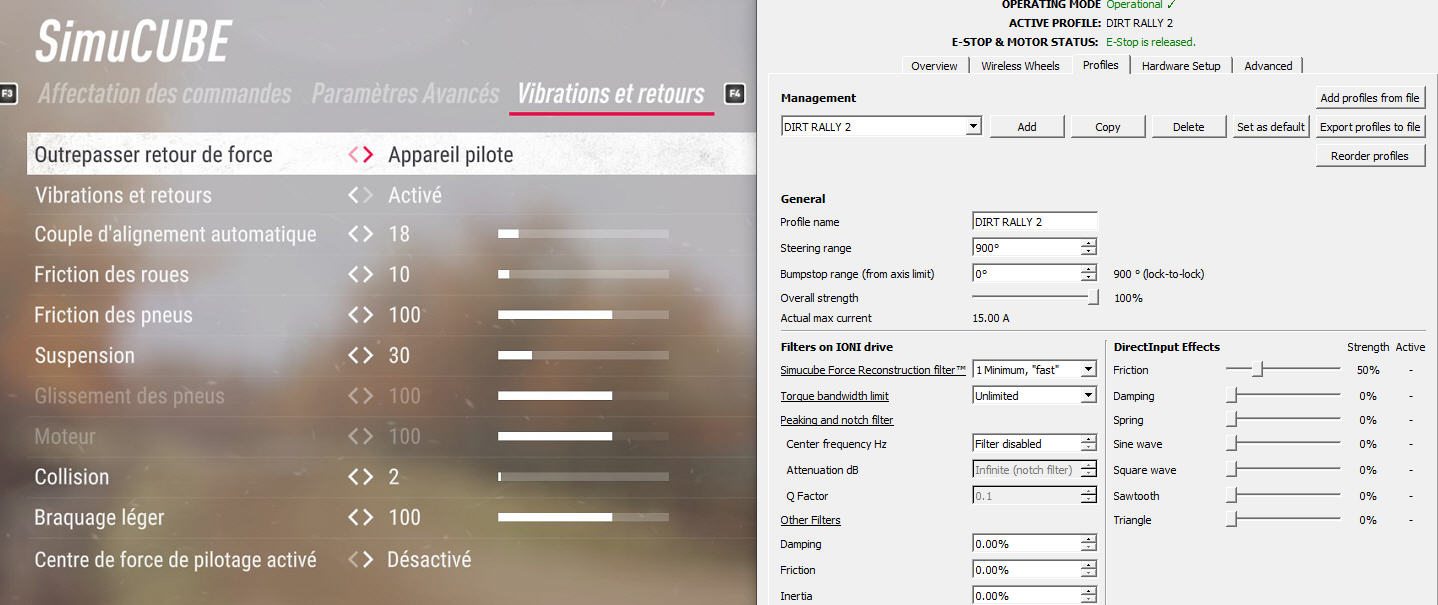The width and height of the screenshot is (1438, 605).
Task: Click the F3 key icon in game menu
Action: [x=8, y=94]
